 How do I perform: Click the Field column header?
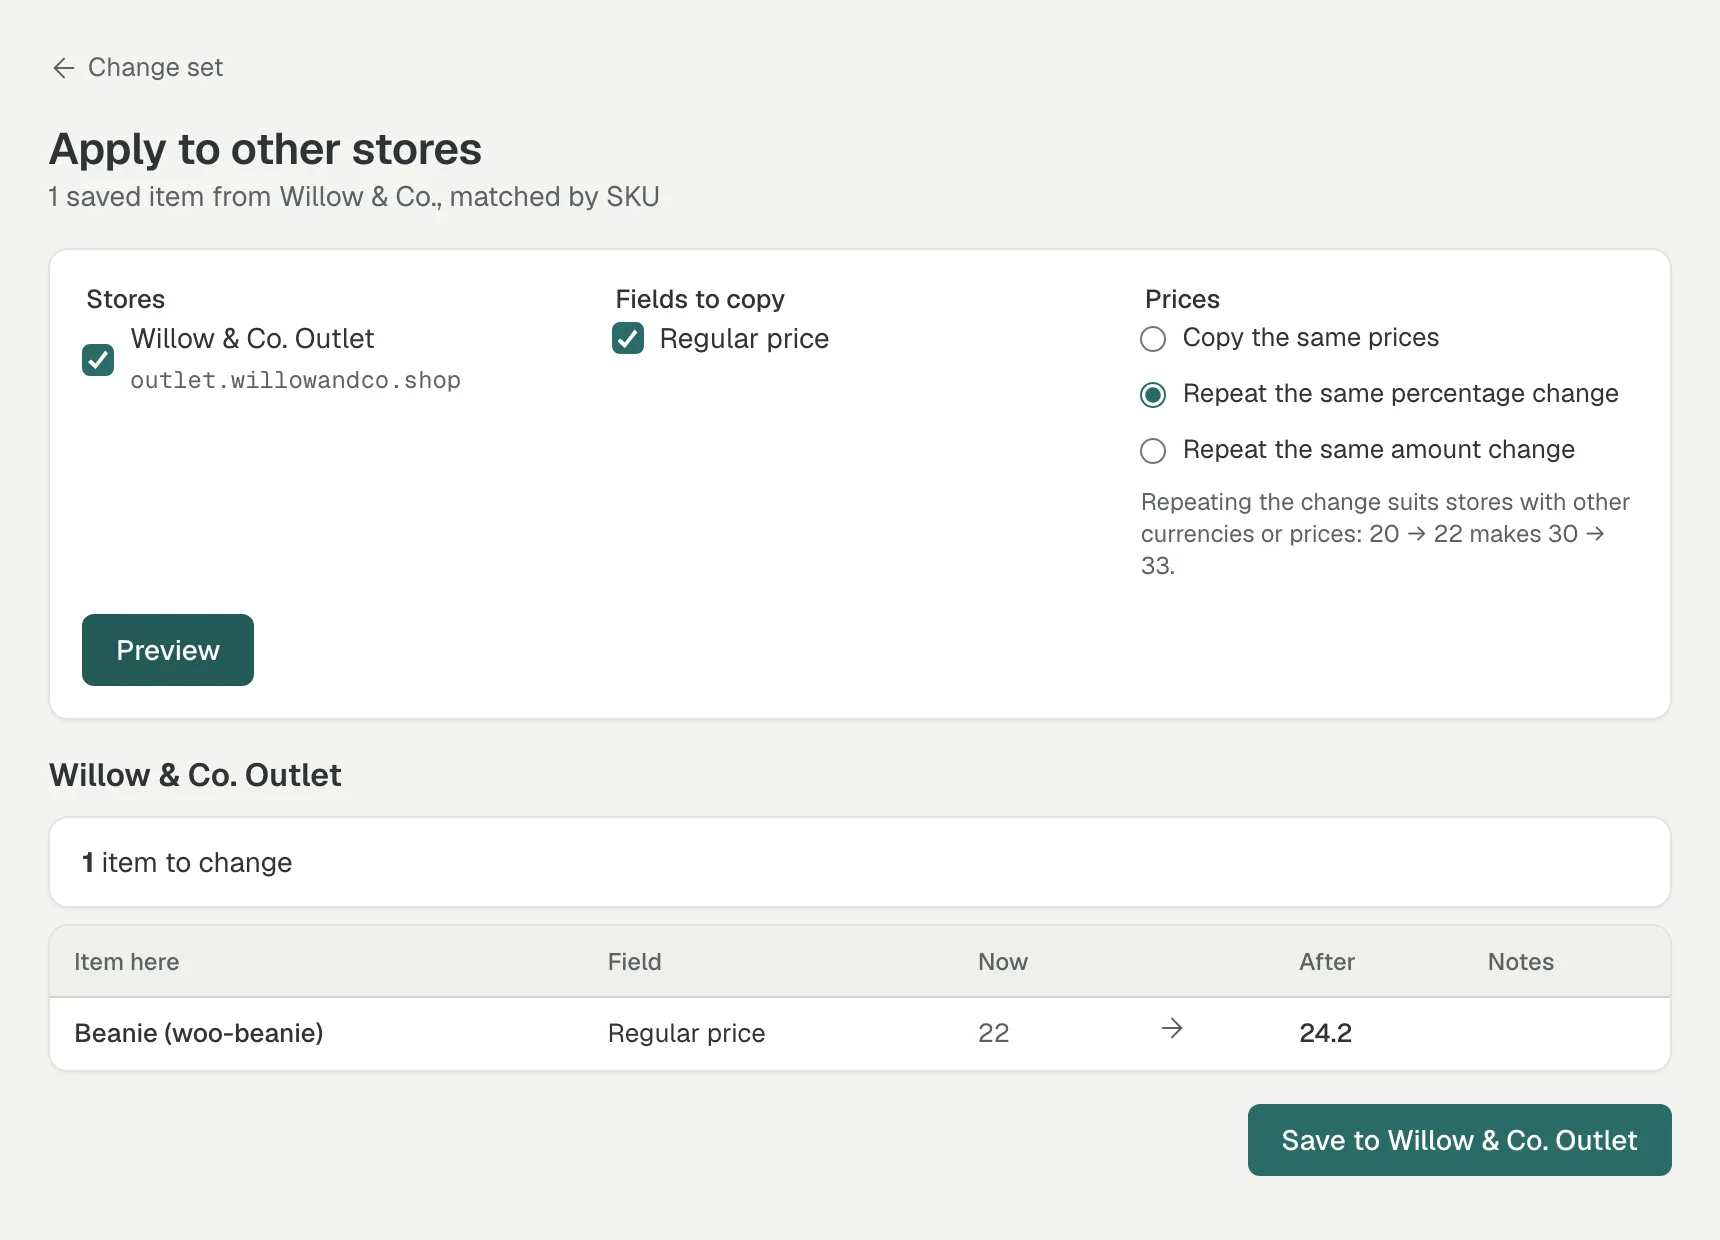635,962
